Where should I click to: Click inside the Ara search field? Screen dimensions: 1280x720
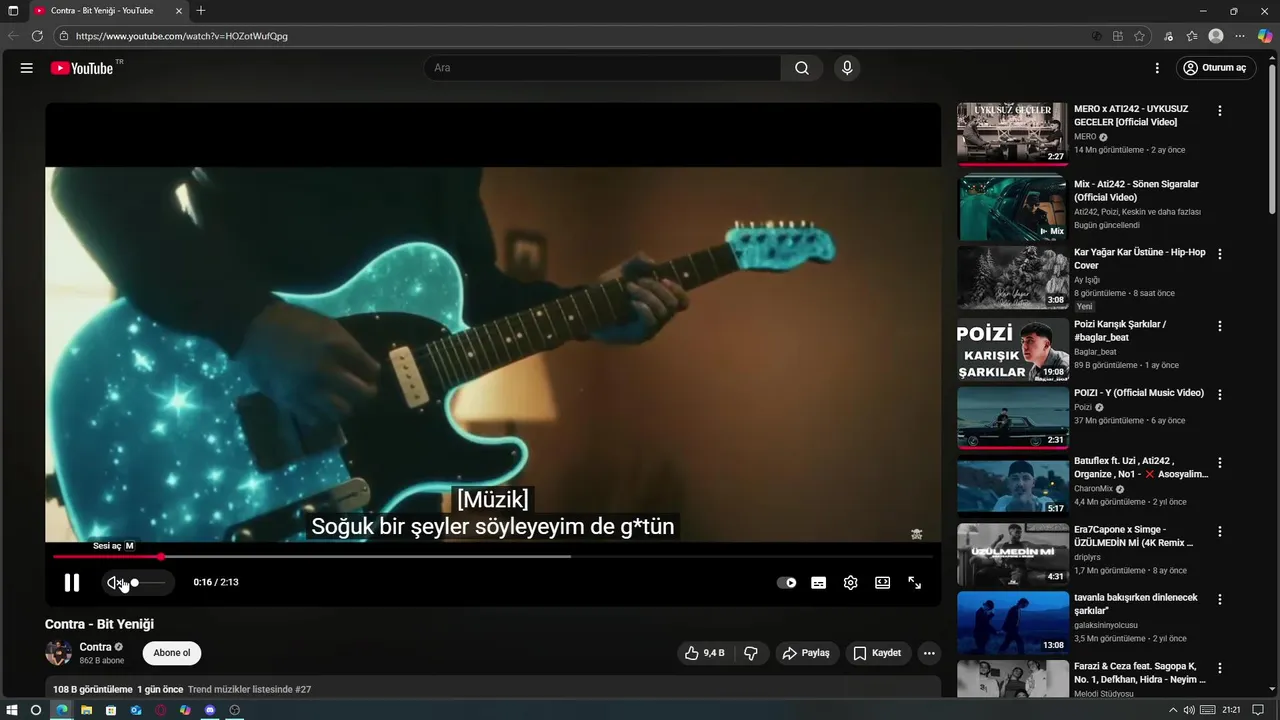click(x=603, y=68)
